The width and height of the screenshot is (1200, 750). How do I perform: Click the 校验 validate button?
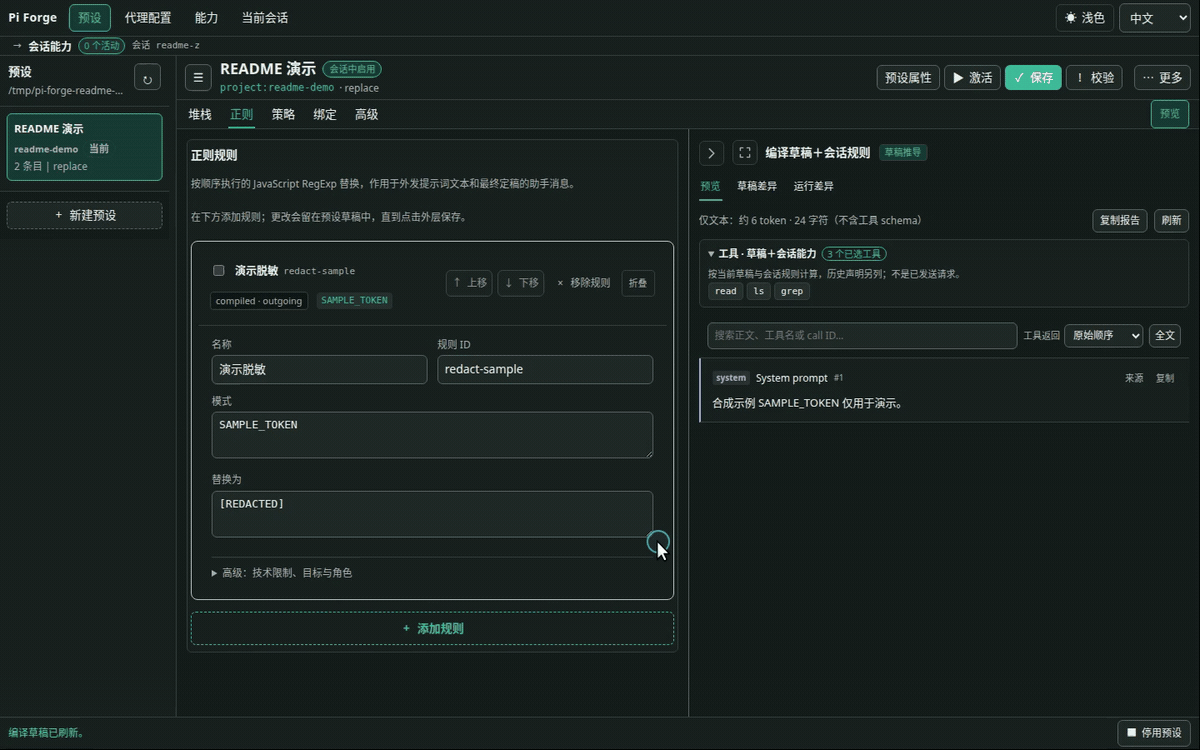click(x=1094, y=78)
